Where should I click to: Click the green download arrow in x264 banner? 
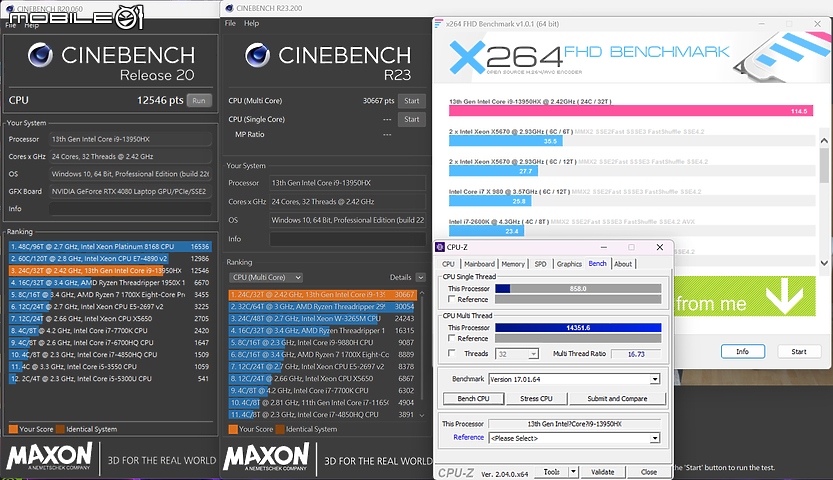[x=785, y=295]
